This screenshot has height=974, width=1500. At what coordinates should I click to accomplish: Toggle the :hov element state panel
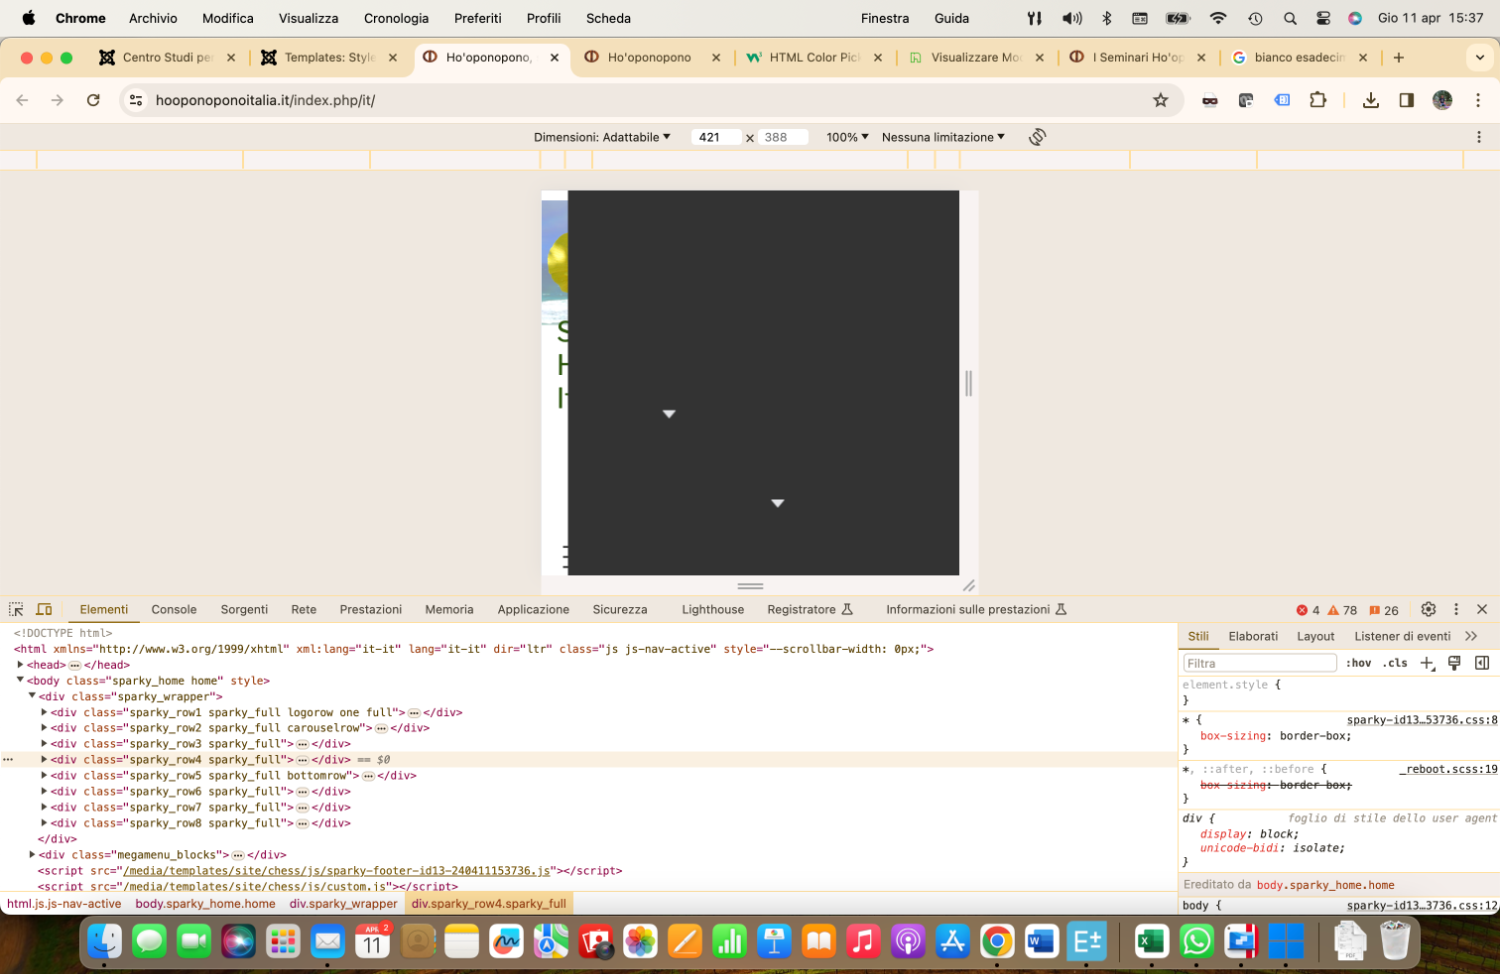pyautogui.click(x=1358, y=663)
